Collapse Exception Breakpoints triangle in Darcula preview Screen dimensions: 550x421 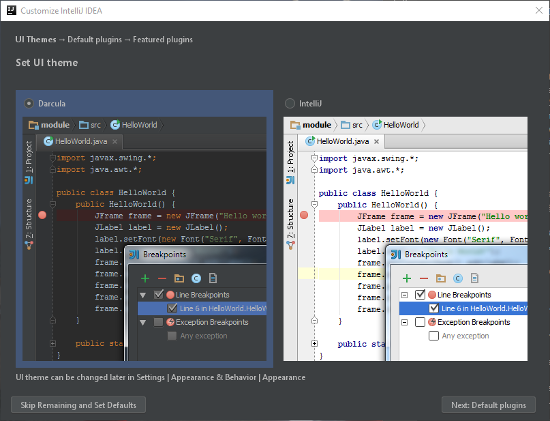pyautogui.click(x=143, y=322)
